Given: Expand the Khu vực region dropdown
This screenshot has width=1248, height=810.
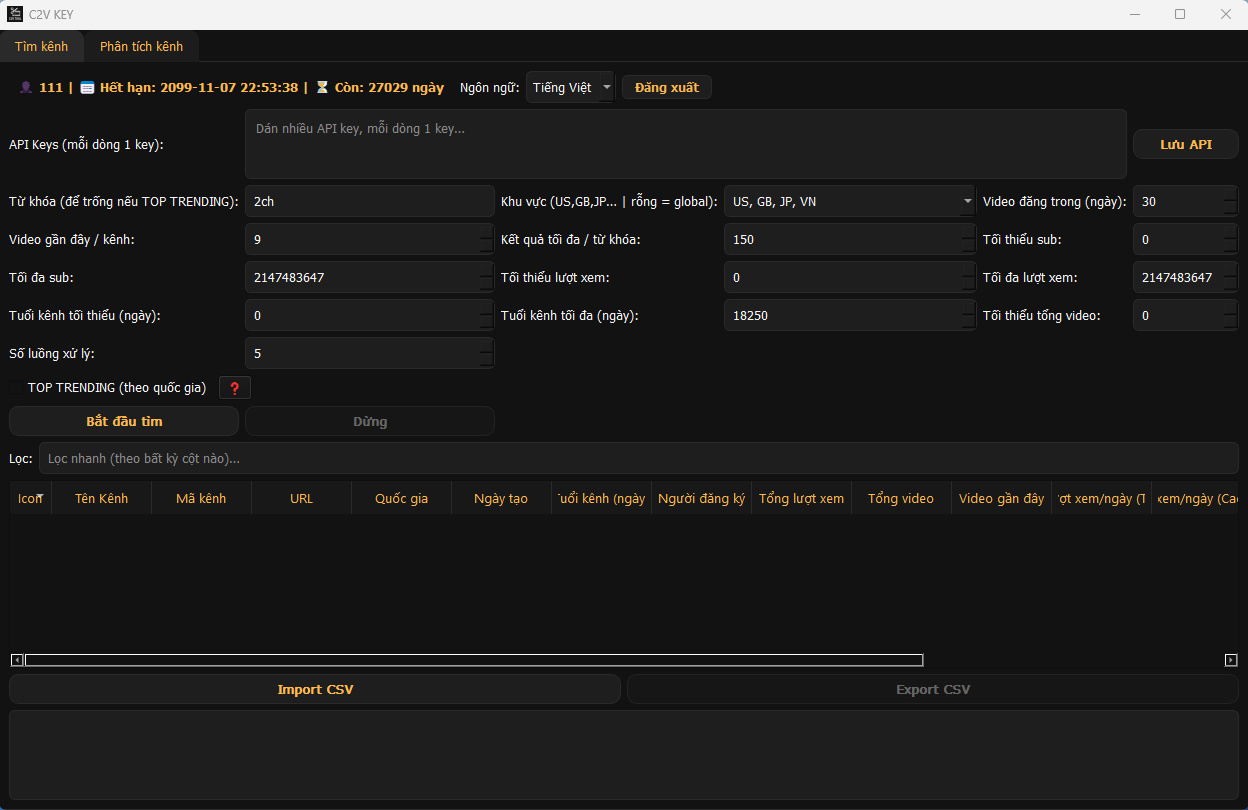Looking at the screenshot, I should (967, 202).
